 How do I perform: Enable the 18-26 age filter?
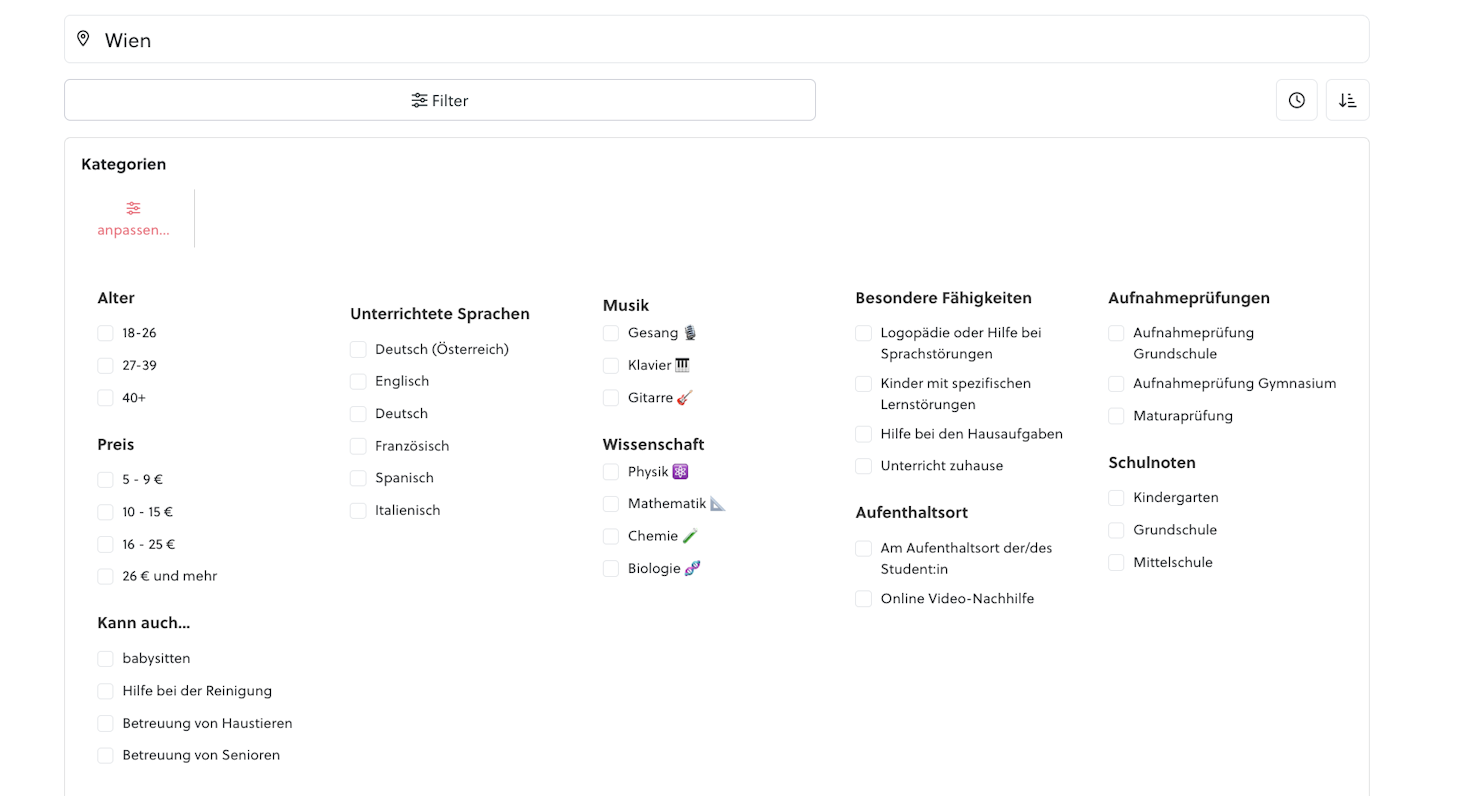point(106,333)
